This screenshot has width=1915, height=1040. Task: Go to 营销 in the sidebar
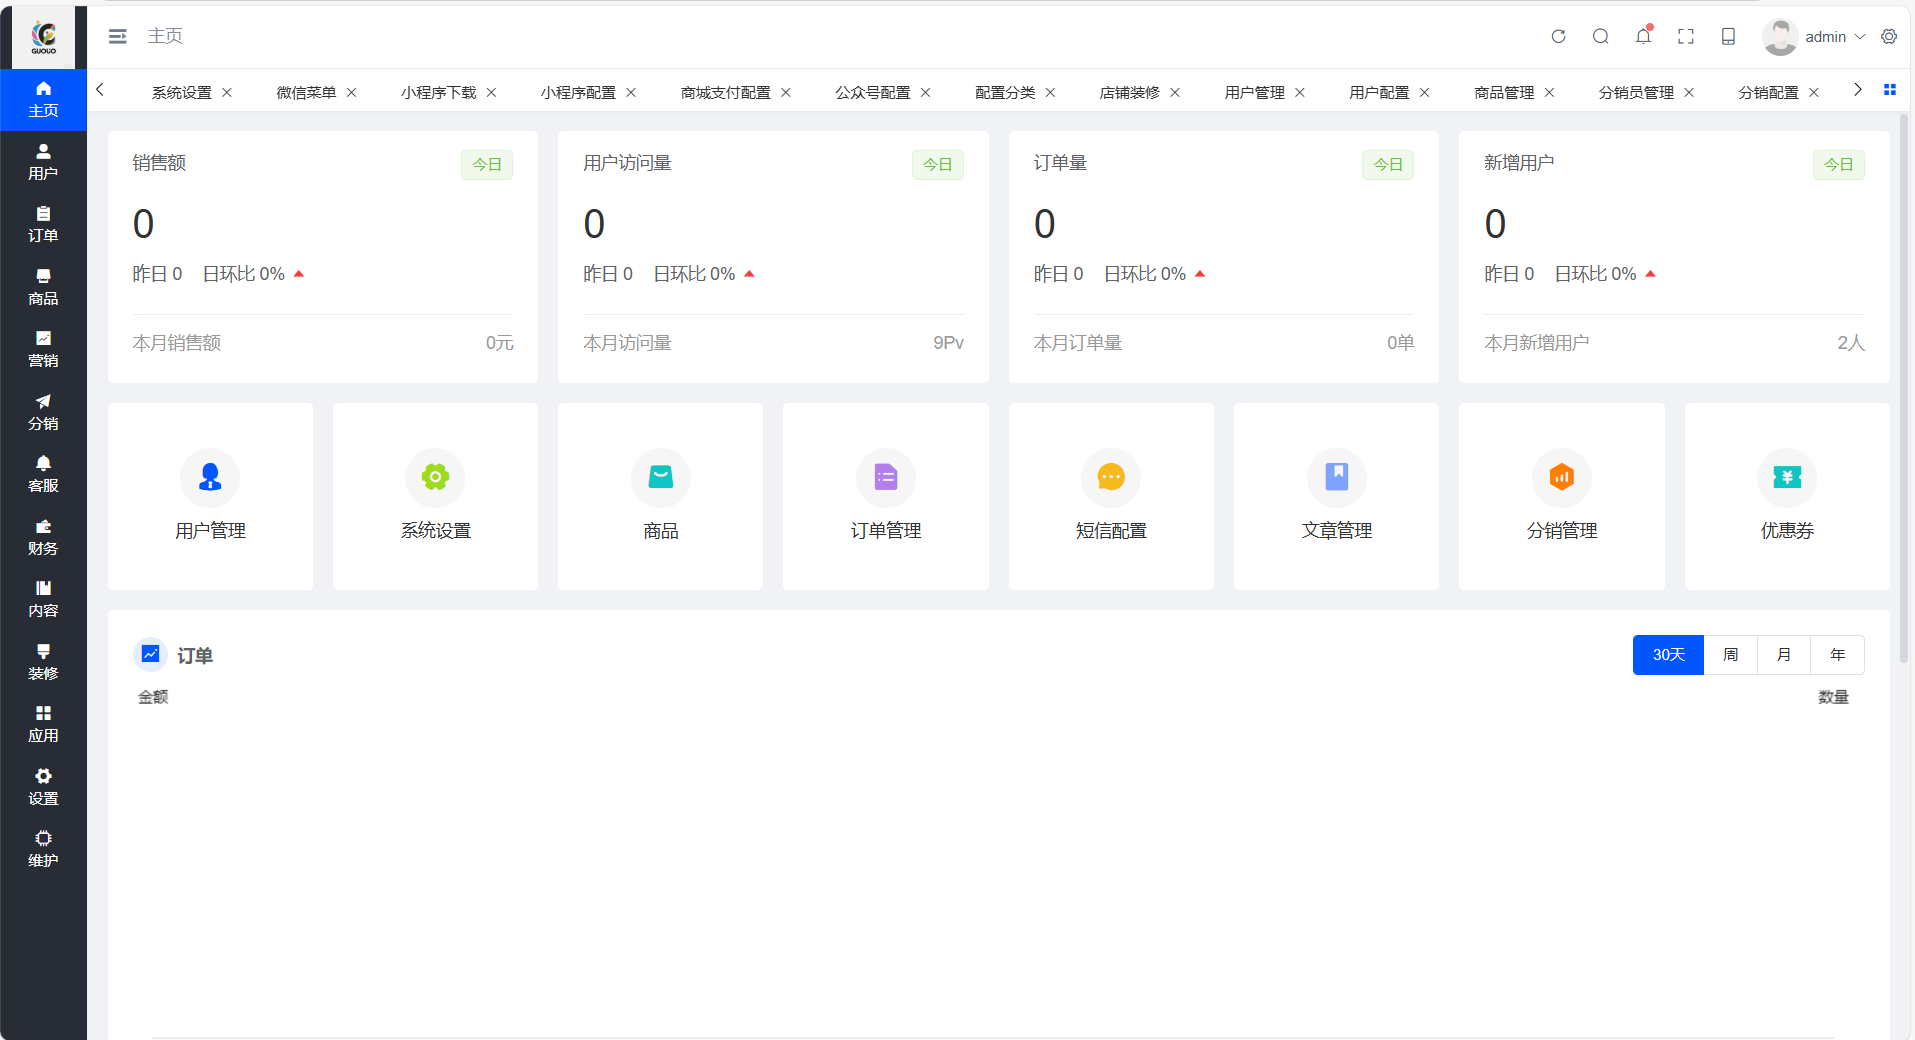43,349
